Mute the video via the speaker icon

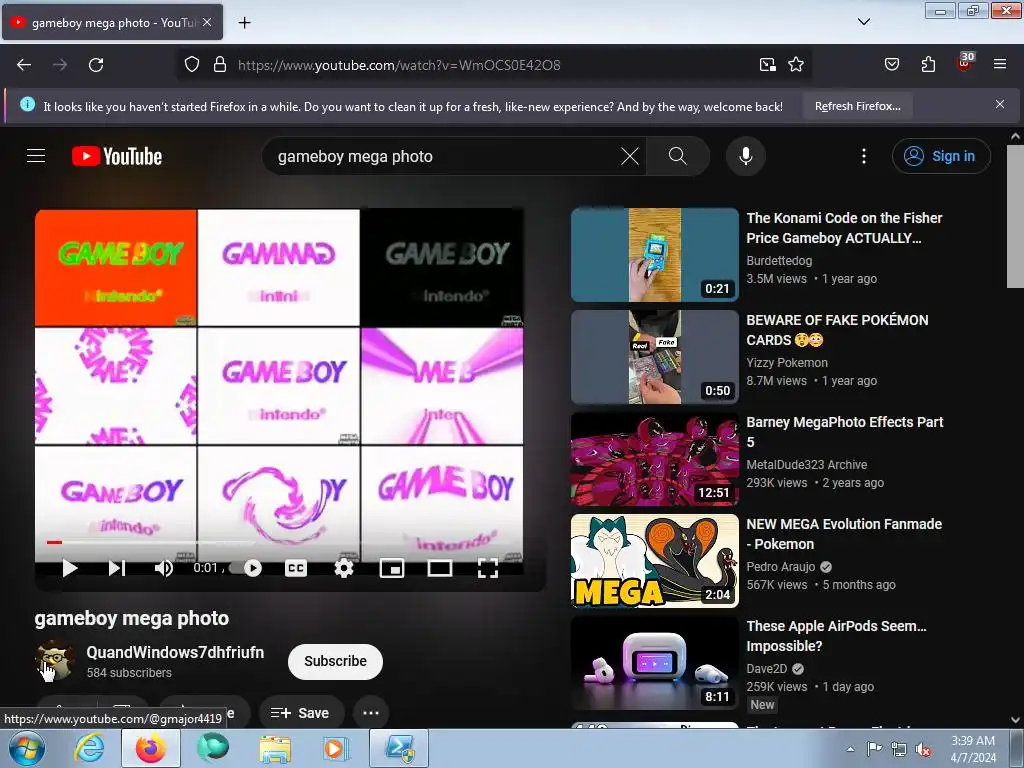pos(164,568)
